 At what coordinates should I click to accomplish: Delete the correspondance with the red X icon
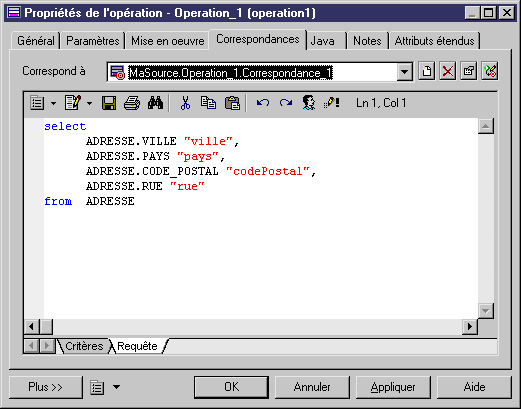448,71
